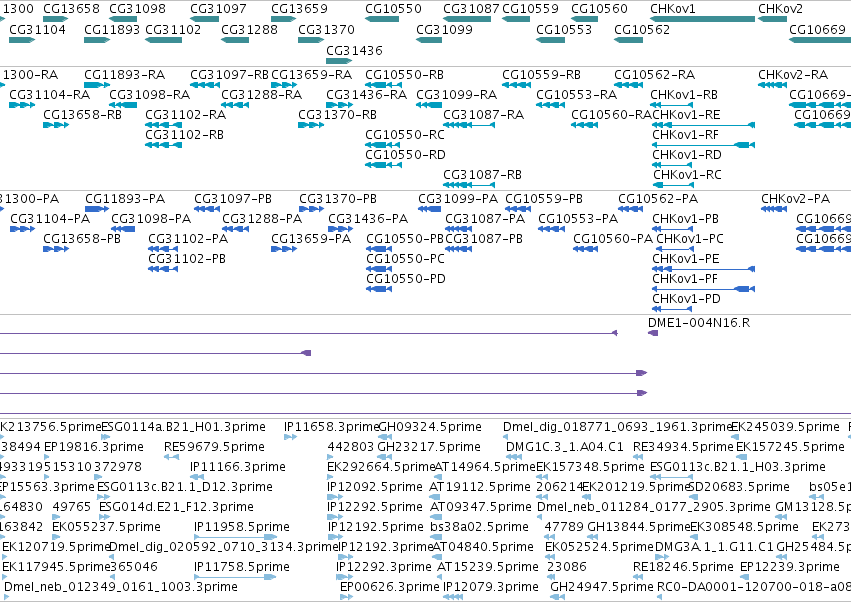Click the CG31087-RB transcript label
The image size is (851, 602).
tap(482, 175)
